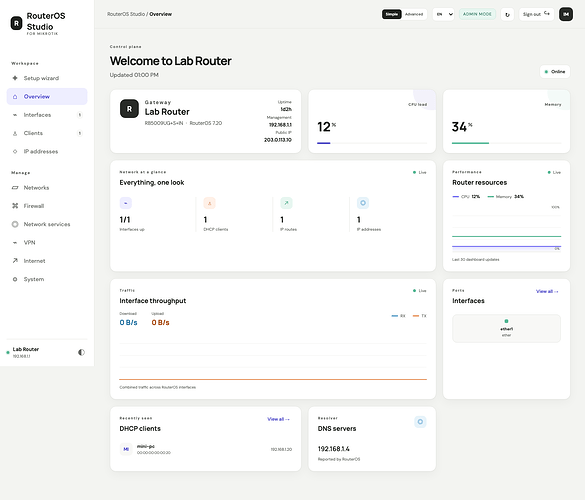Click the Sign out button

coord(536,14)
